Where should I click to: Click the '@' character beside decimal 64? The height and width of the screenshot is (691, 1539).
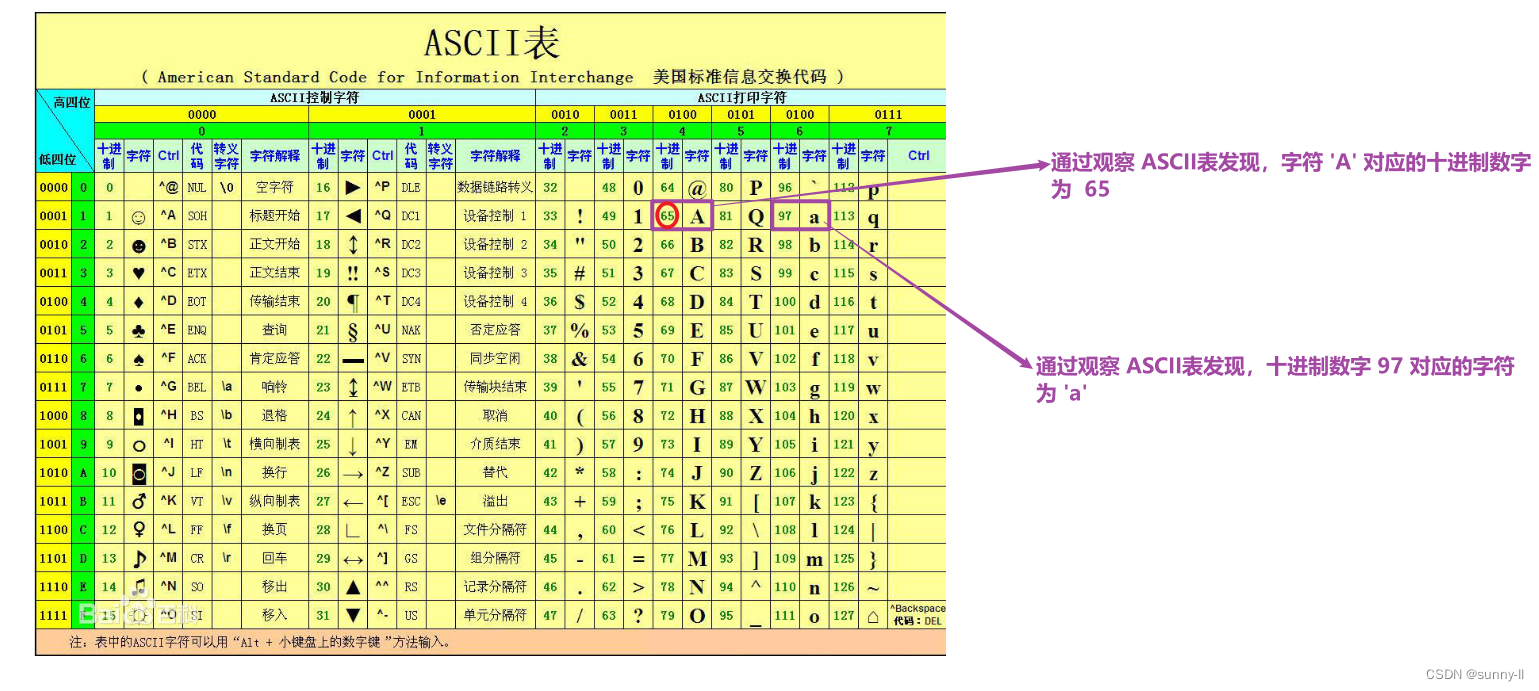click(697, 187)
